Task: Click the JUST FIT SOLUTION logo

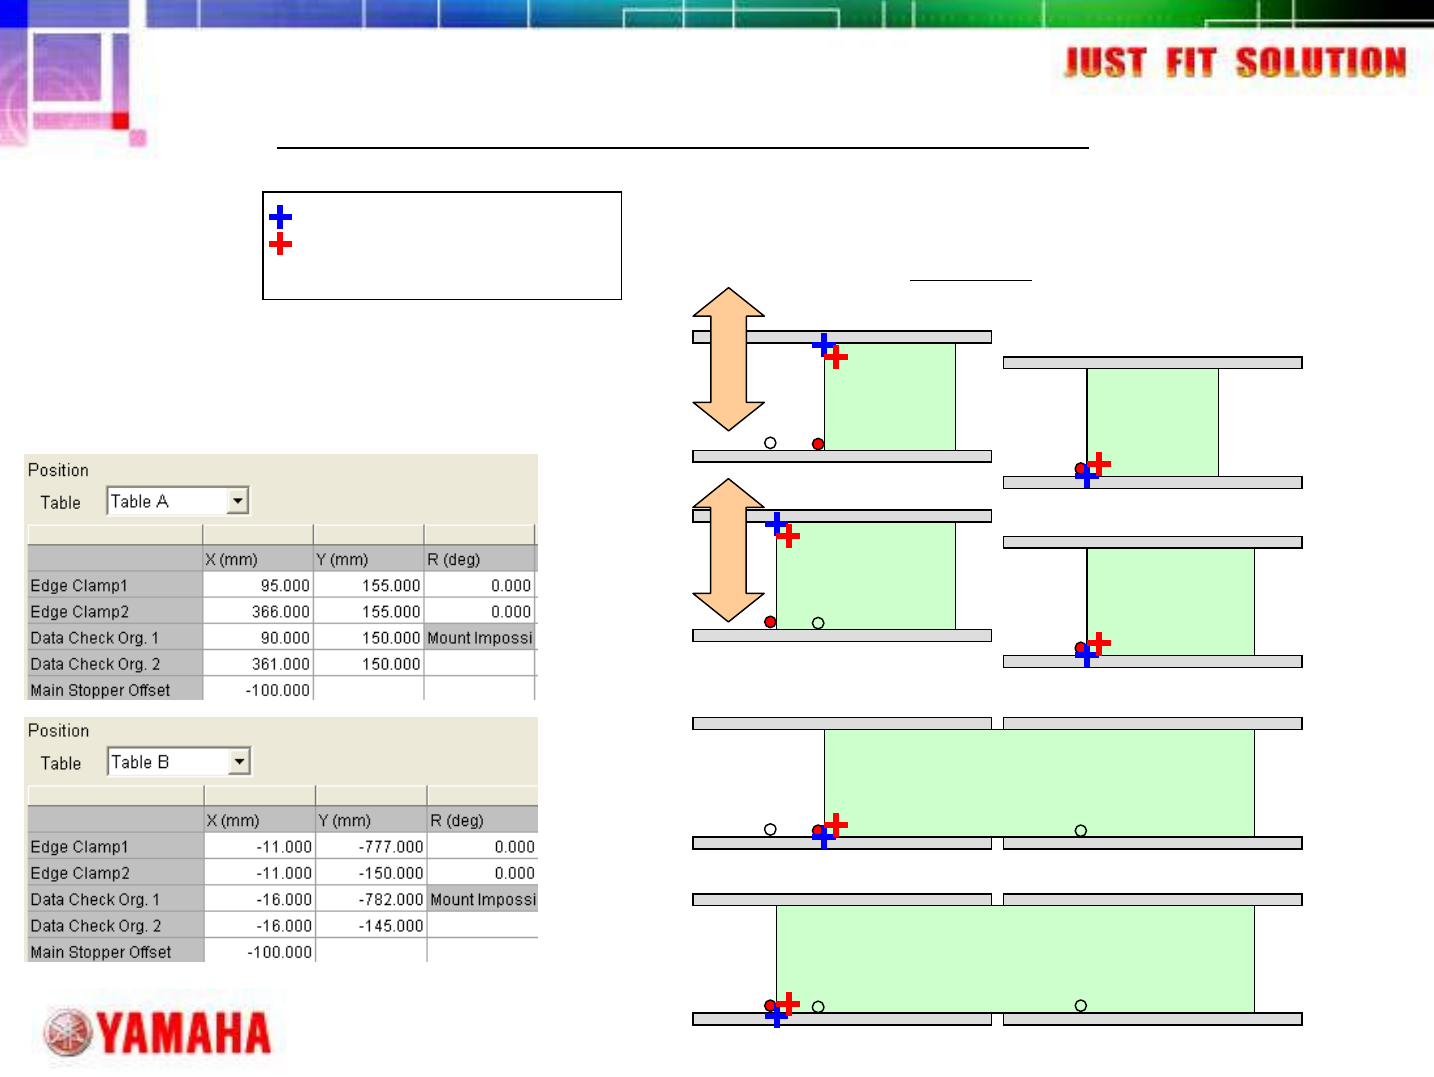Action: coord(1235,62)
